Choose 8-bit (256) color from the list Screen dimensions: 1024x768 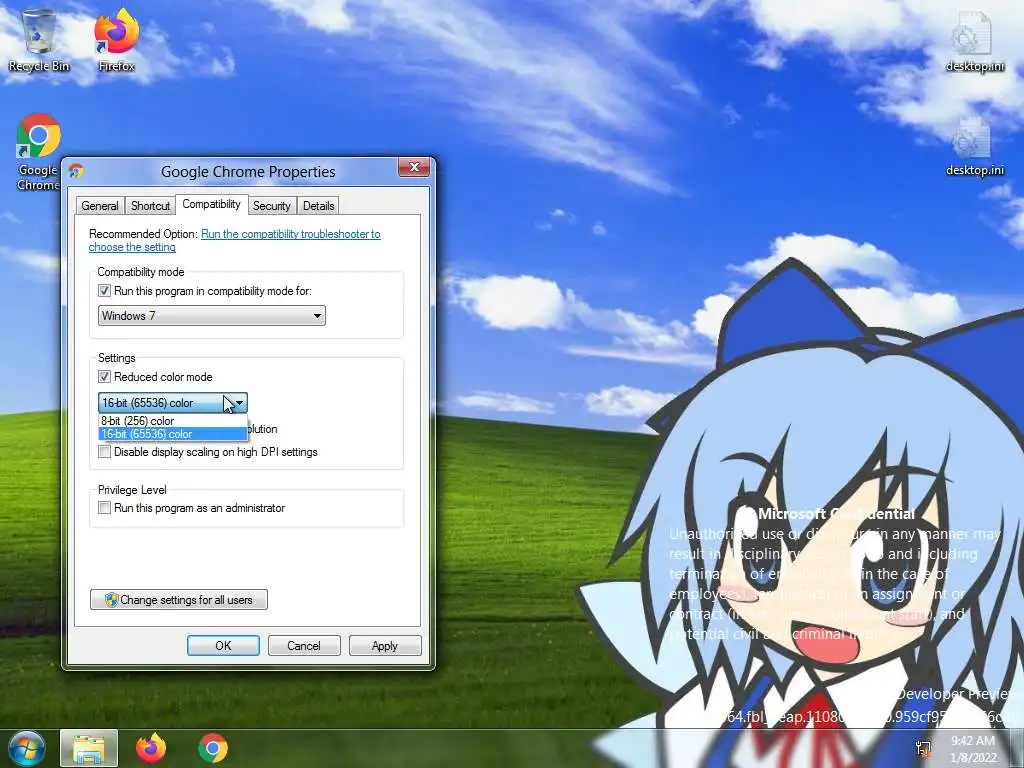(172, 421)
